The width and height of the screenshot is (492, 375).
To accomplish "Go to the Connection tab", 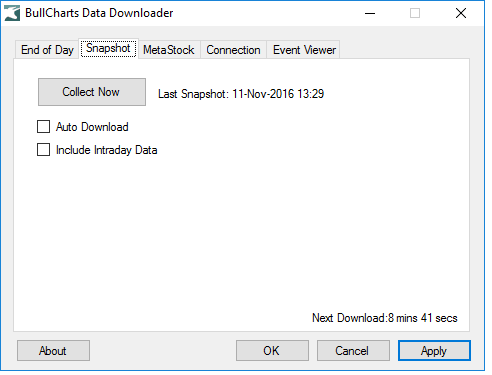I will (x=233, y=50).
